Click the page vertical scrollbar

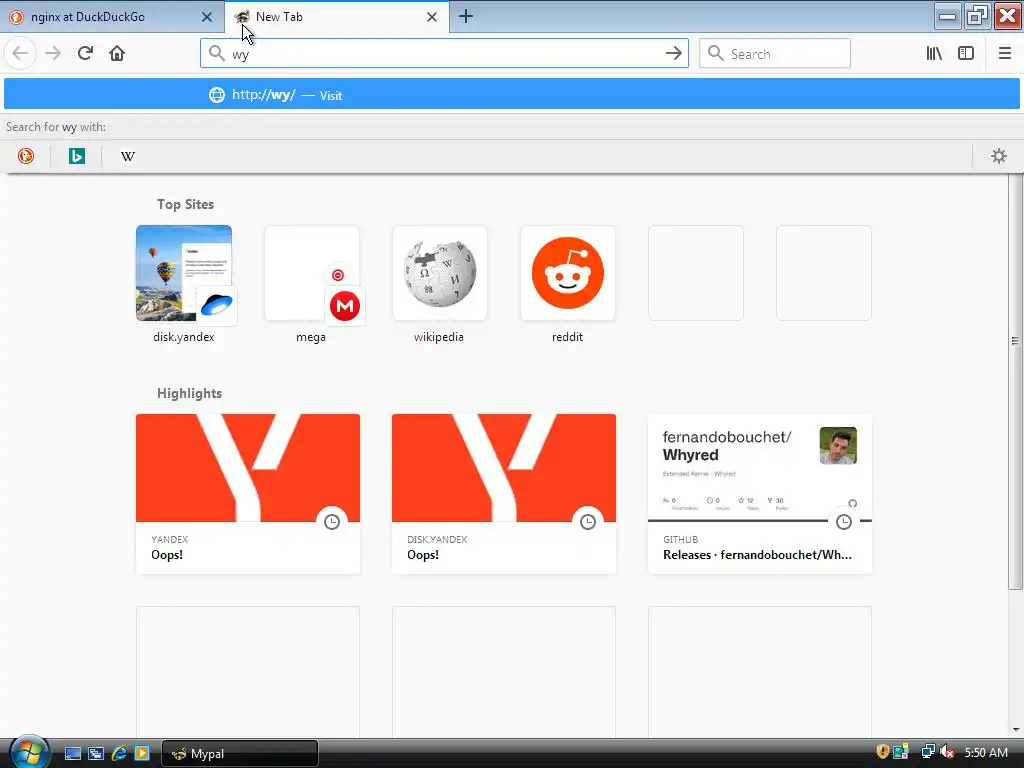tap(1014, 382)
